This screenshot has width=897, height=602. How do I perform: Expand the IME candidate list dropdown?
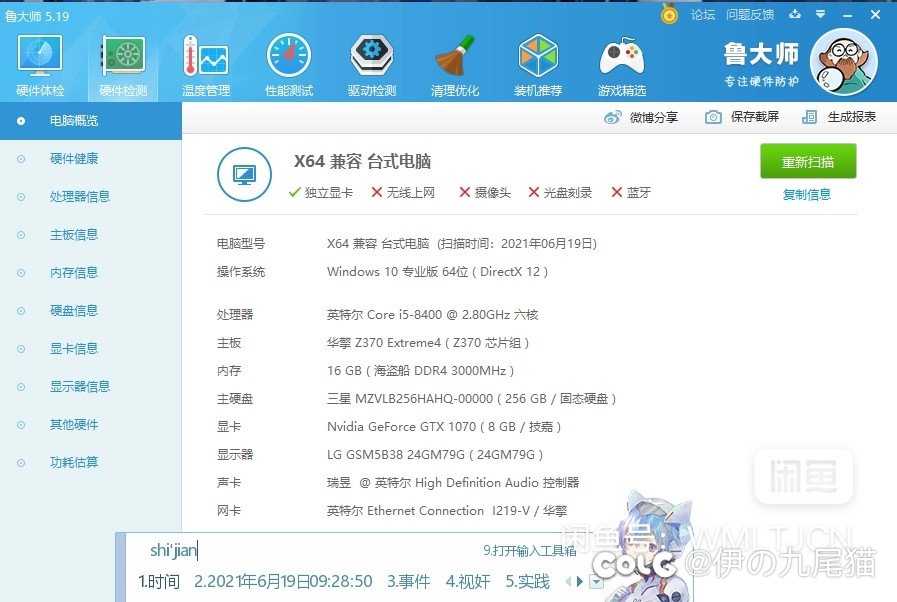[596, 582]
